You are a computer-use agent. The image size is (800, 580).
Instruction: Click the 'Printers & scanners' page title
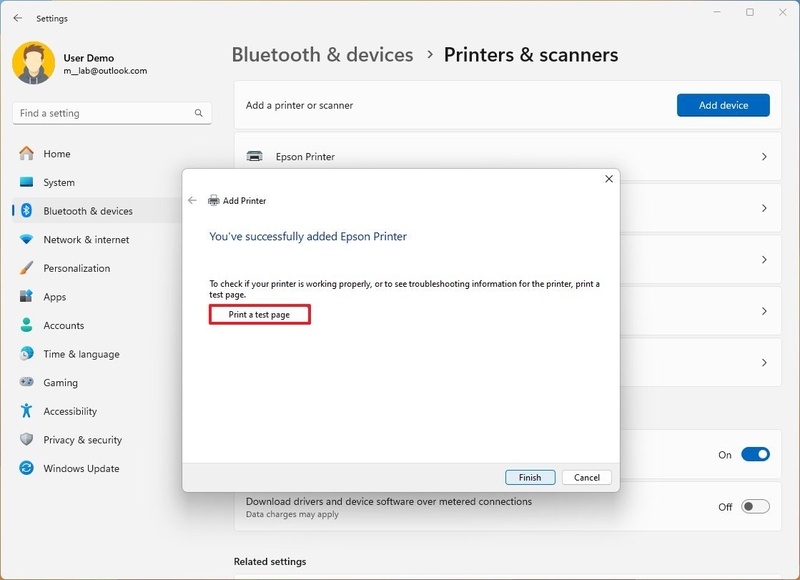tap(531, 55)
